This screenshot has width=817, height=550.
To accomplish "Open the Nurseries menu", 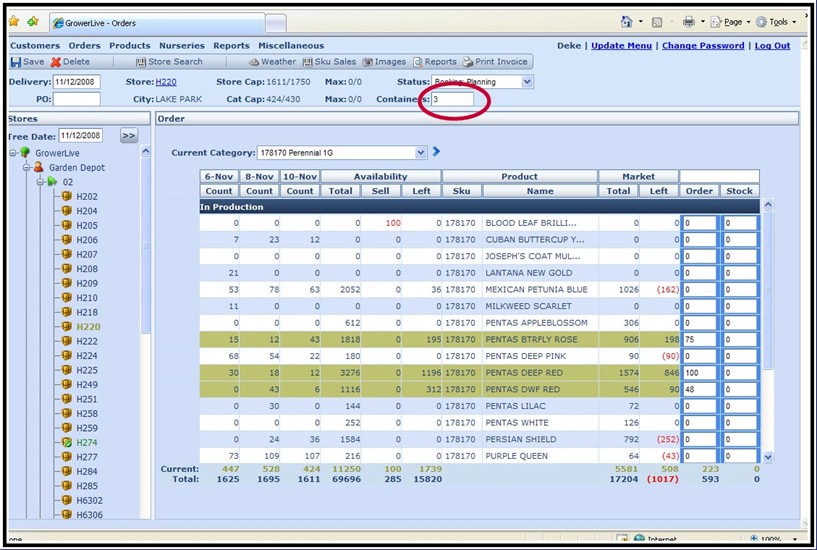I will 181,45.
